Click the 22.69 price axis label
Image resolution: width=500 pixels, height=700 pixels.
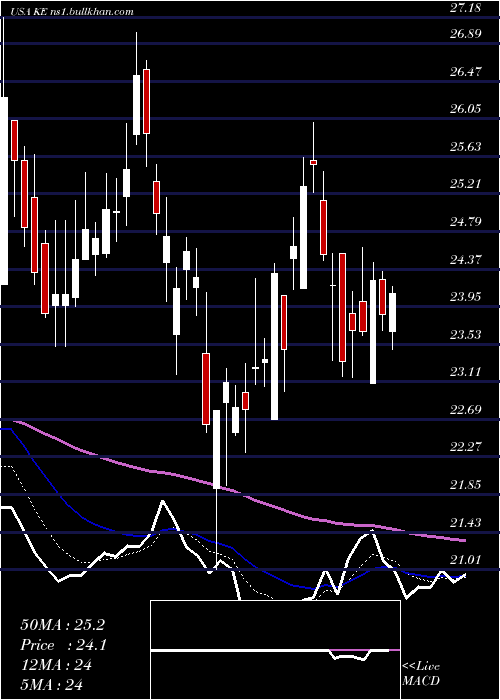coord(466,409)
